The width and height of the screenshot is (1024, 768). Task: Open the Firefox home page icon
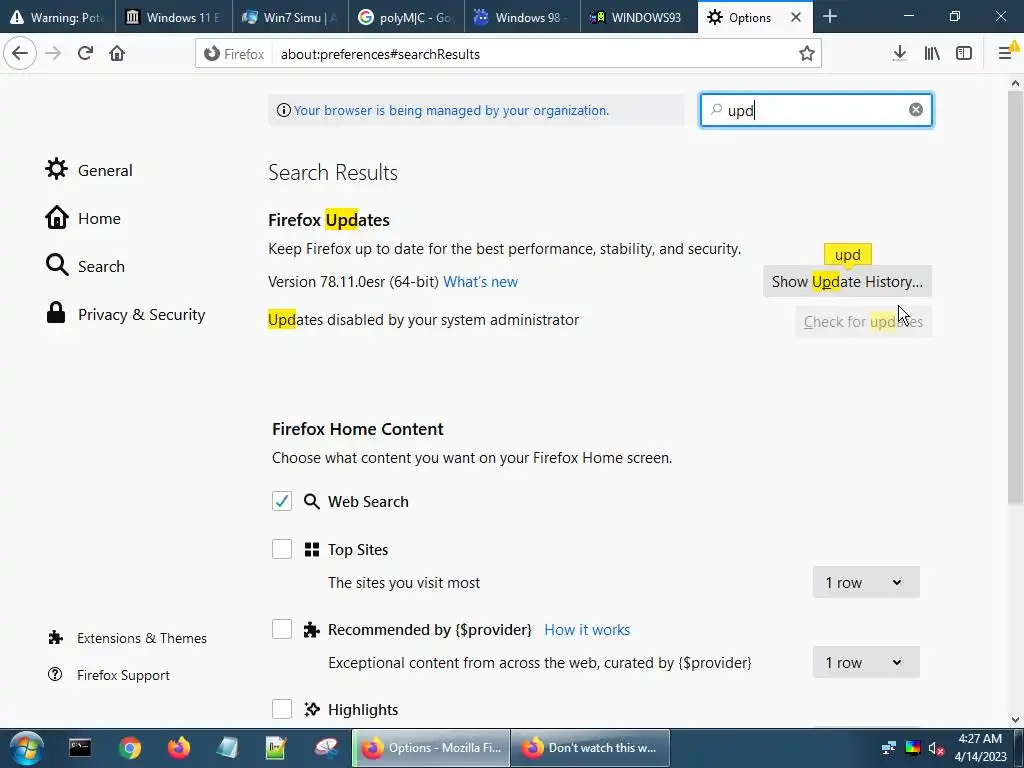coord(117,54)
